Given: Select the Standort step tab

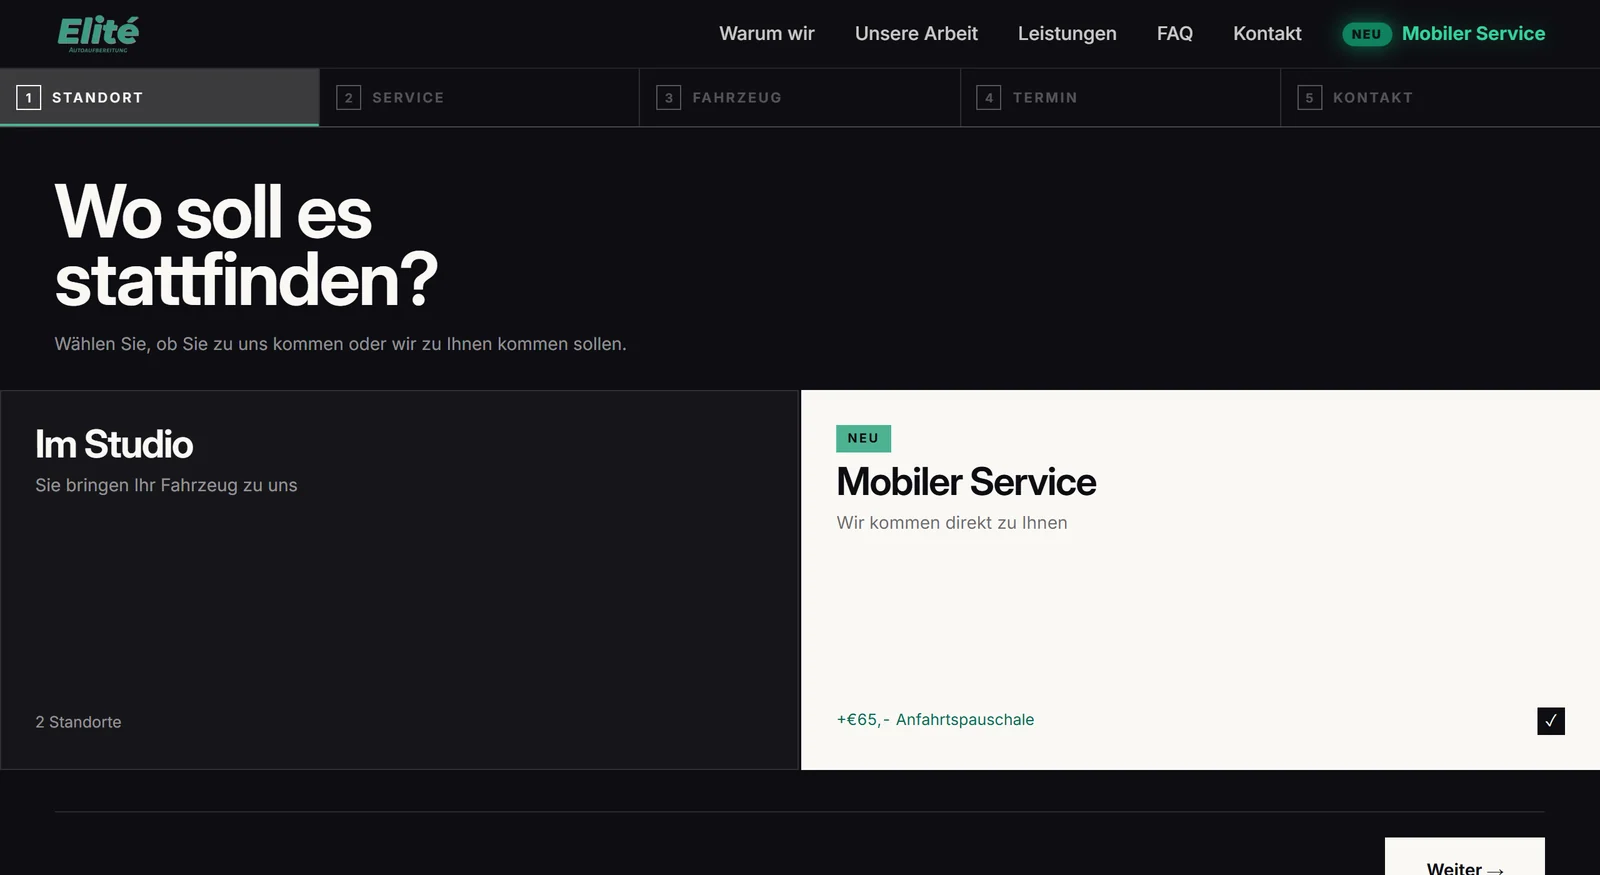Looking at the screenshot, I should click(160, 97).
